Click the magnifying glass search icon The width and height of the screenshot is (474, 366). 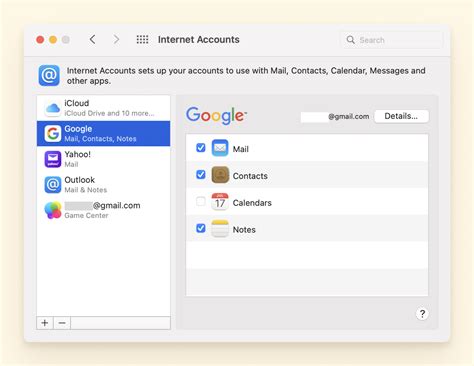tap(350, 40)
